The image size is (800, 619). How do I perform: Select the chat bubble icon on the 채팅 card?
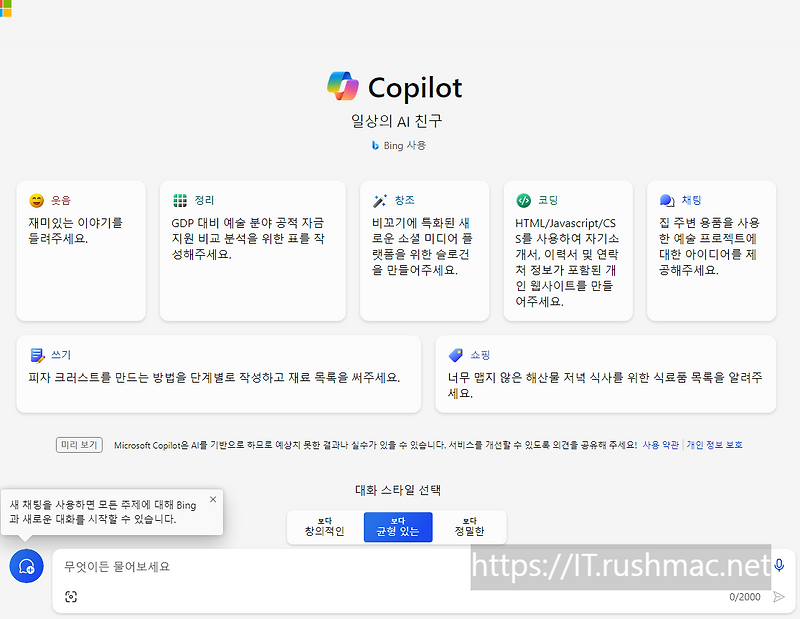coord(664,198)
